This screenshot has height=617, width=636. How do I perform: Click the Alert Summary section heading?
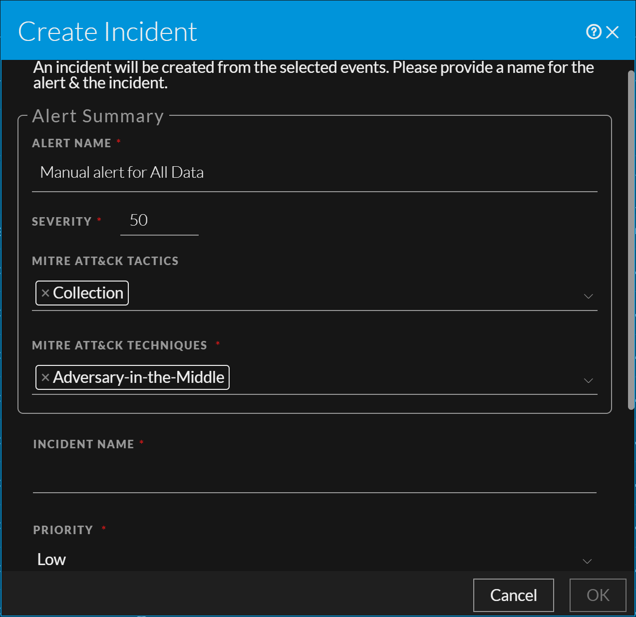pyautogui.click(x=98, y=116)
